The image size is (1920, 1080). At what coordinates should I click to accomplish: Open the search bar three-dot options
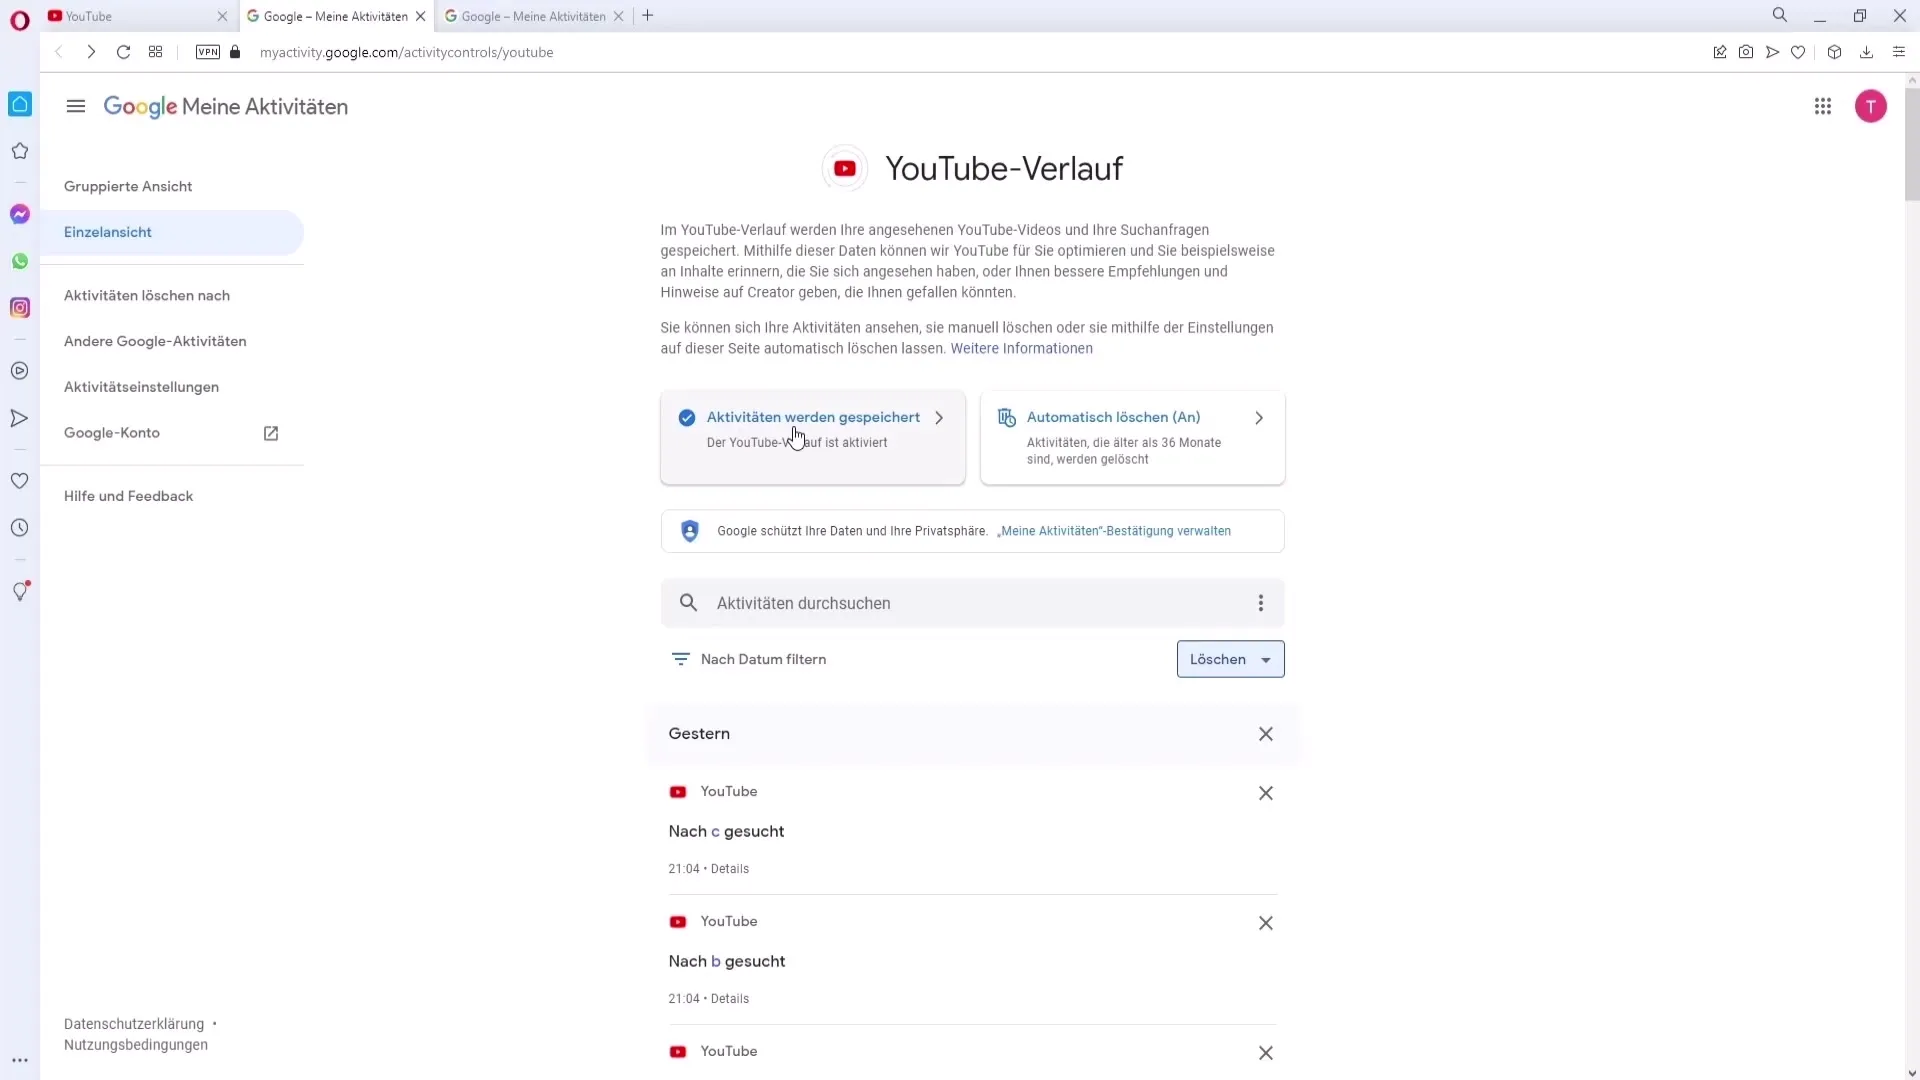[1261, 603]
